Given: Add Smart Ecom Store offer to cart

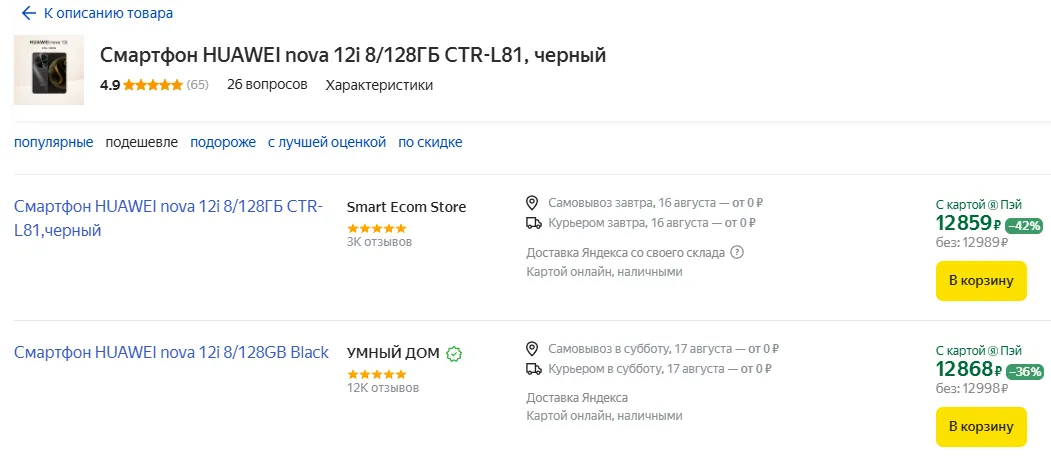Looking at the screenshot, I should click(981, 281).
